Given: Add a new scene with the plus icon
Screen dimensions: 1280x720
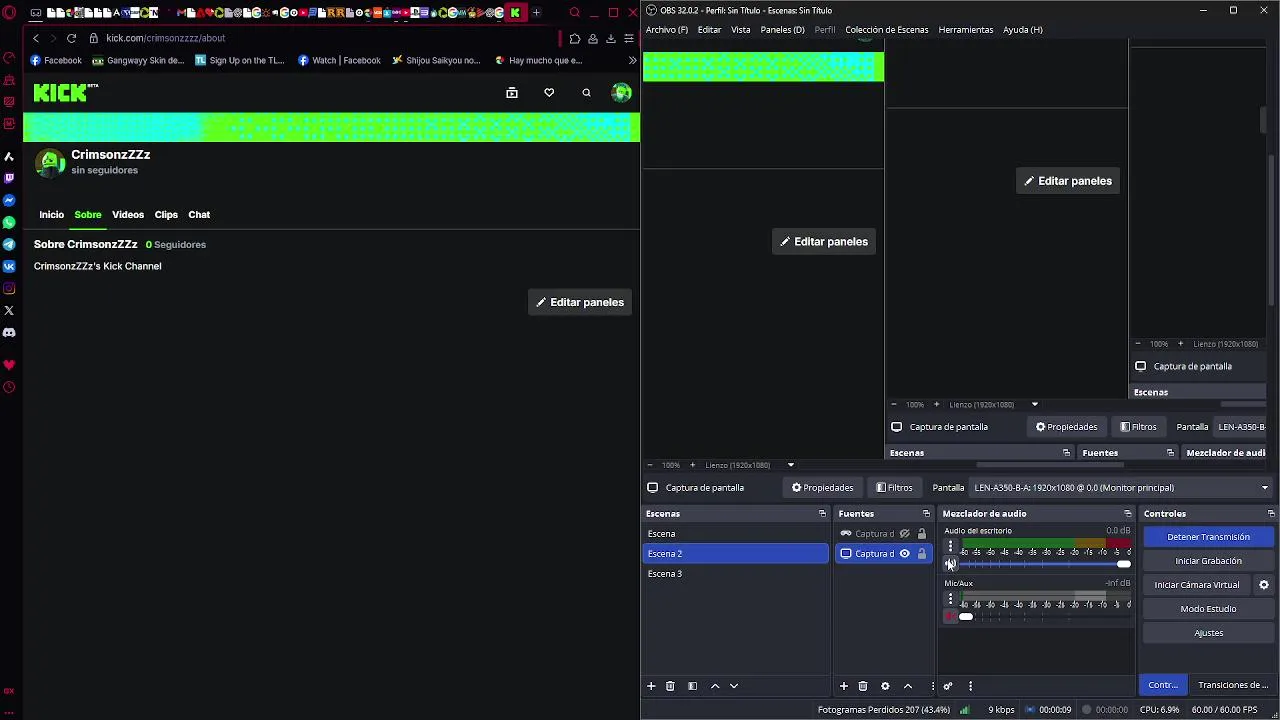Looking at the screenshot, I should [x=651, y=686].
